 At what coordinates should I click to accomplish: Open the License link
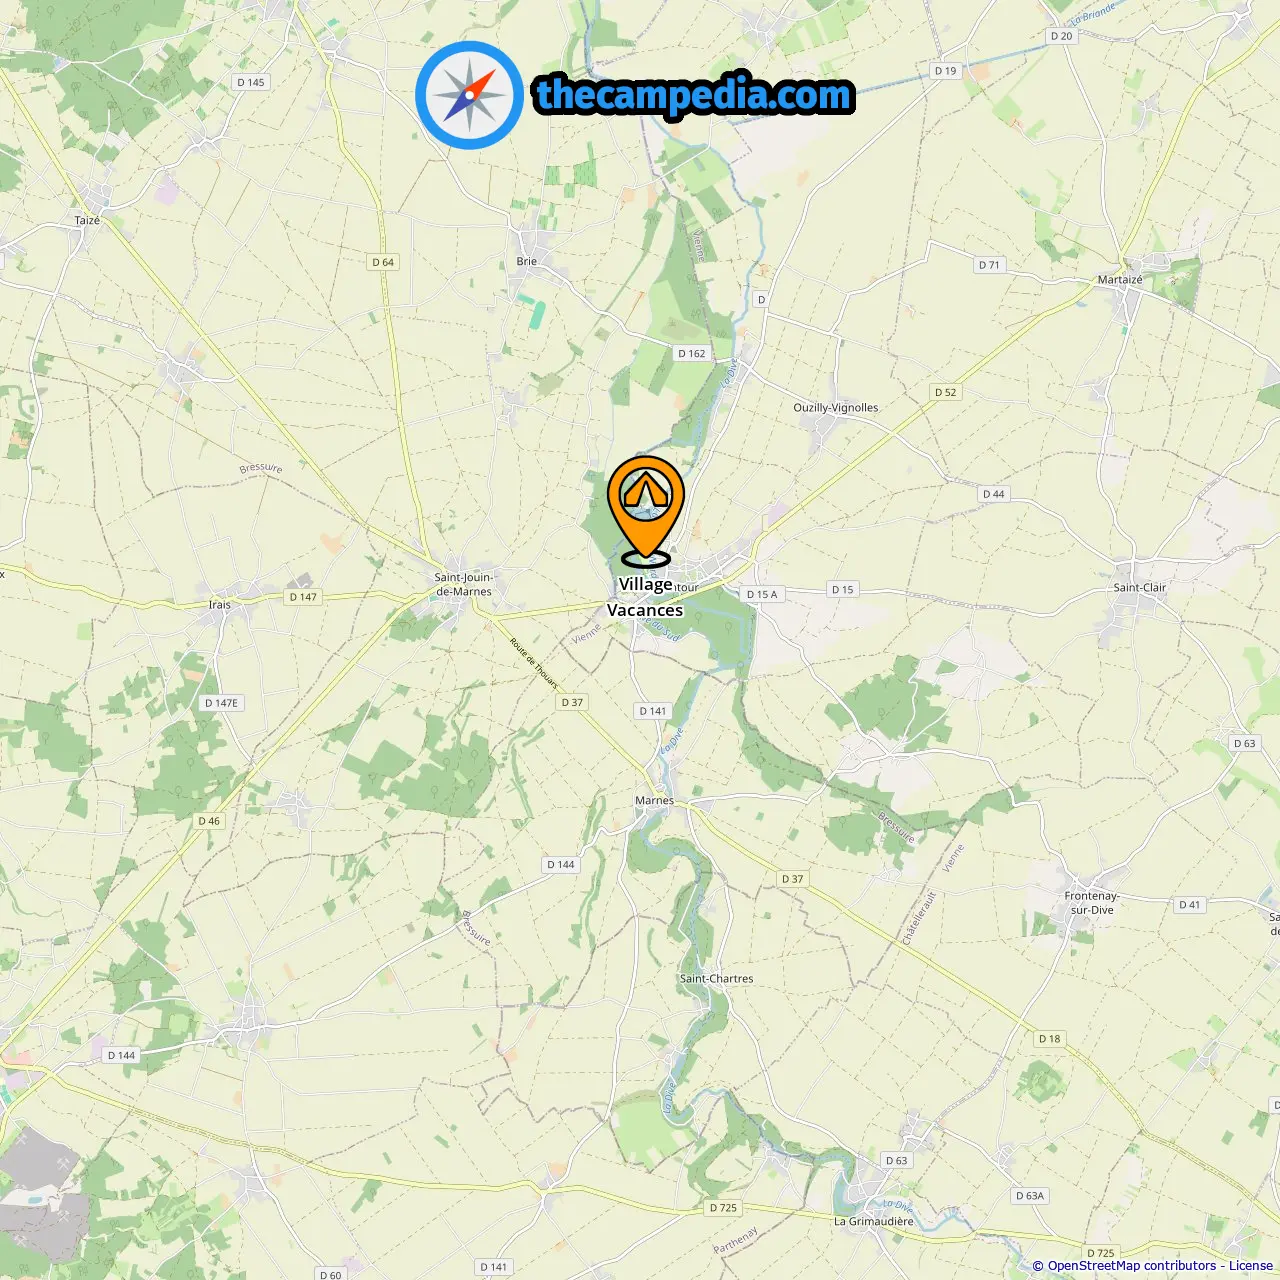tap(1250, 1265)
